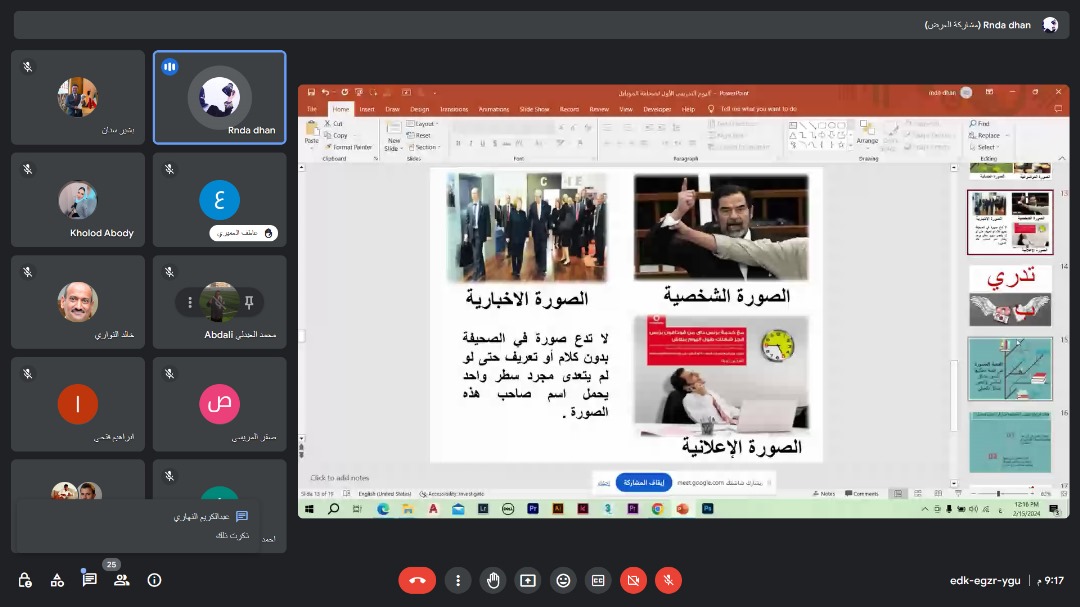Image resolution: width=1080 pixels, height=607 pixels.
Task: Select the slide 14 thumbnail
Action: pyautogui.click(x=1010, y=295)
